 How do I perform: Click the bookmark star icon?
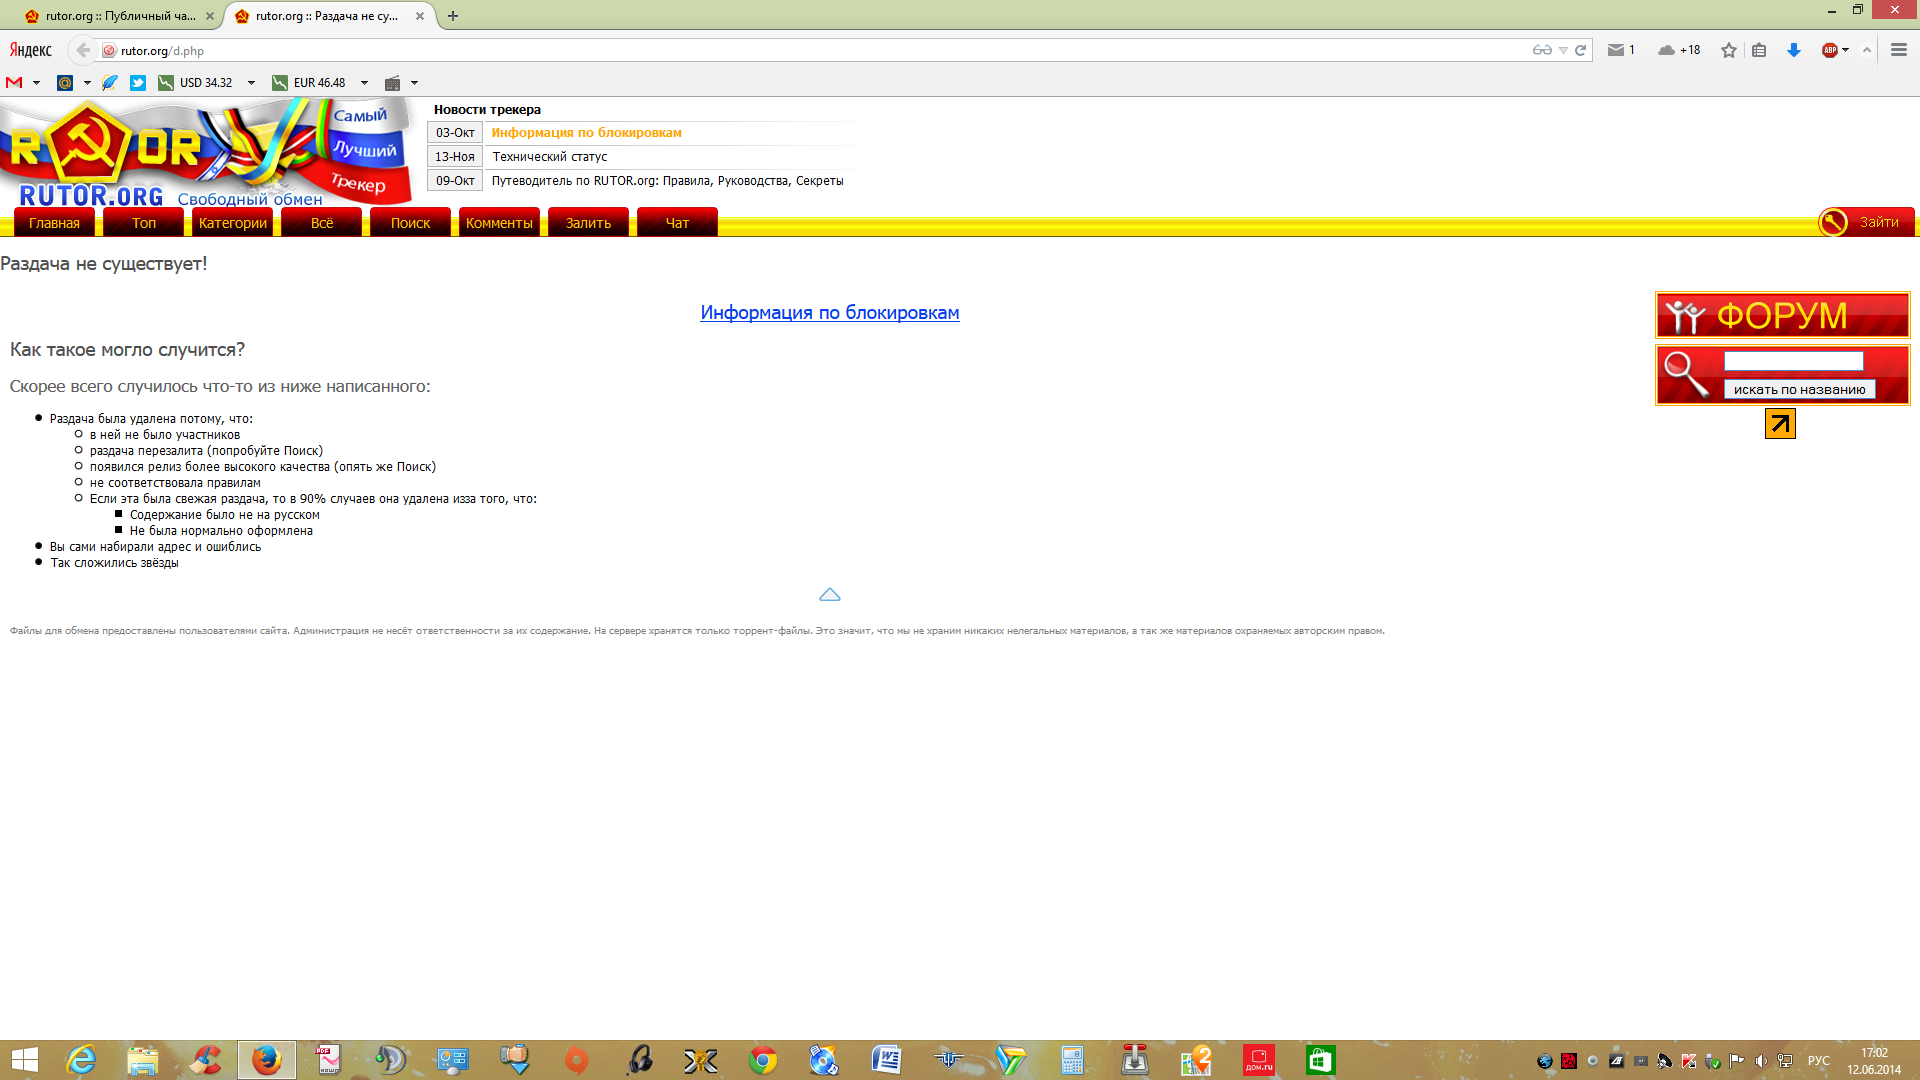[x=1728, y=50]
